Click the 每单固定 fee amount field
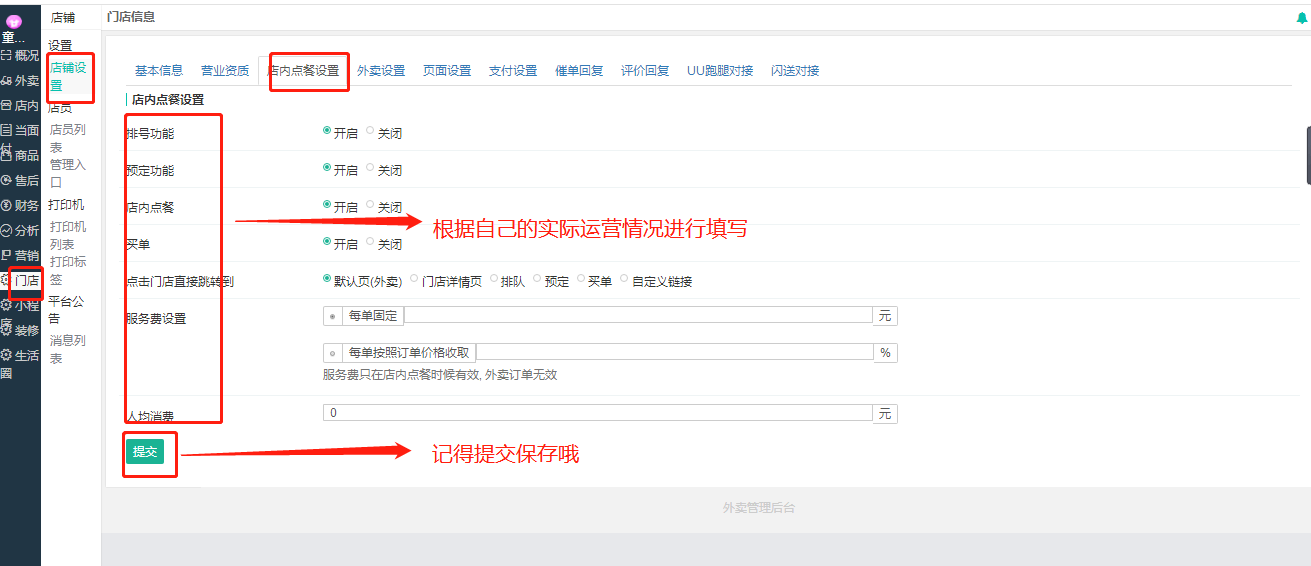Viewport: 1311px width, 566px height. coord(639,315)
